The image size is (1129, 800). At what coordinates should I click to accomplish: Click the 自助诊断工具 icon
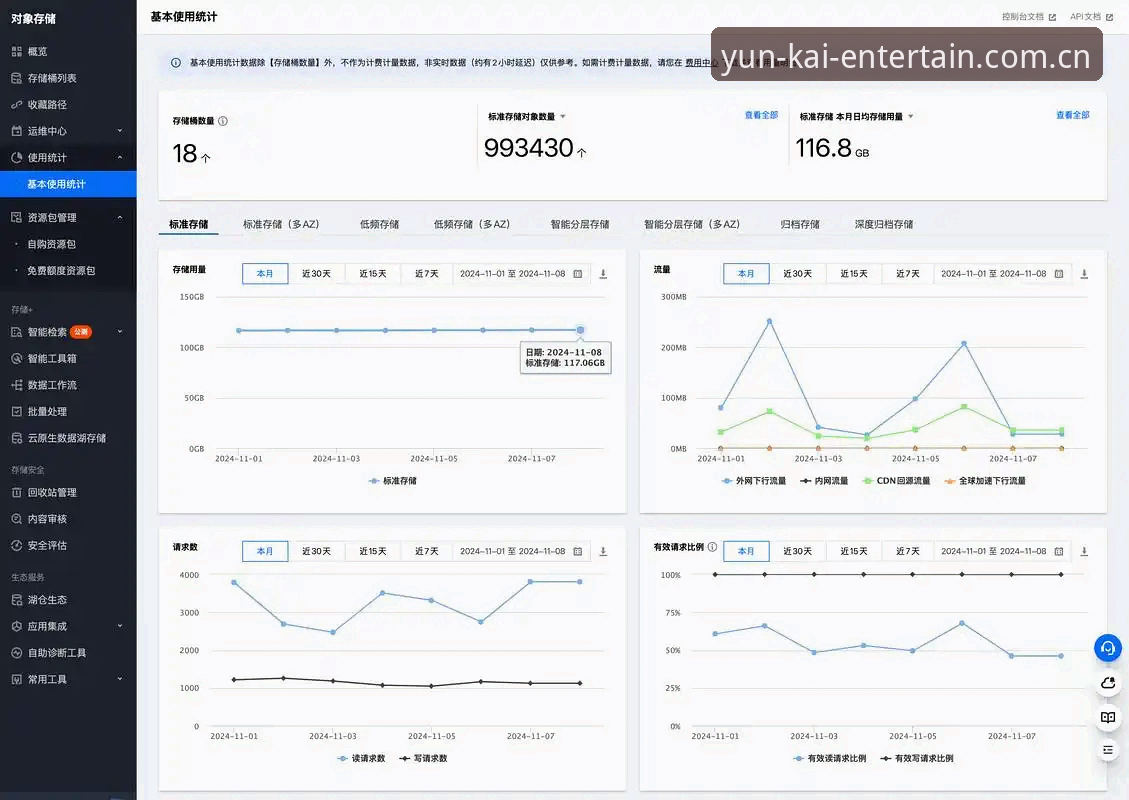pos(17,653)
